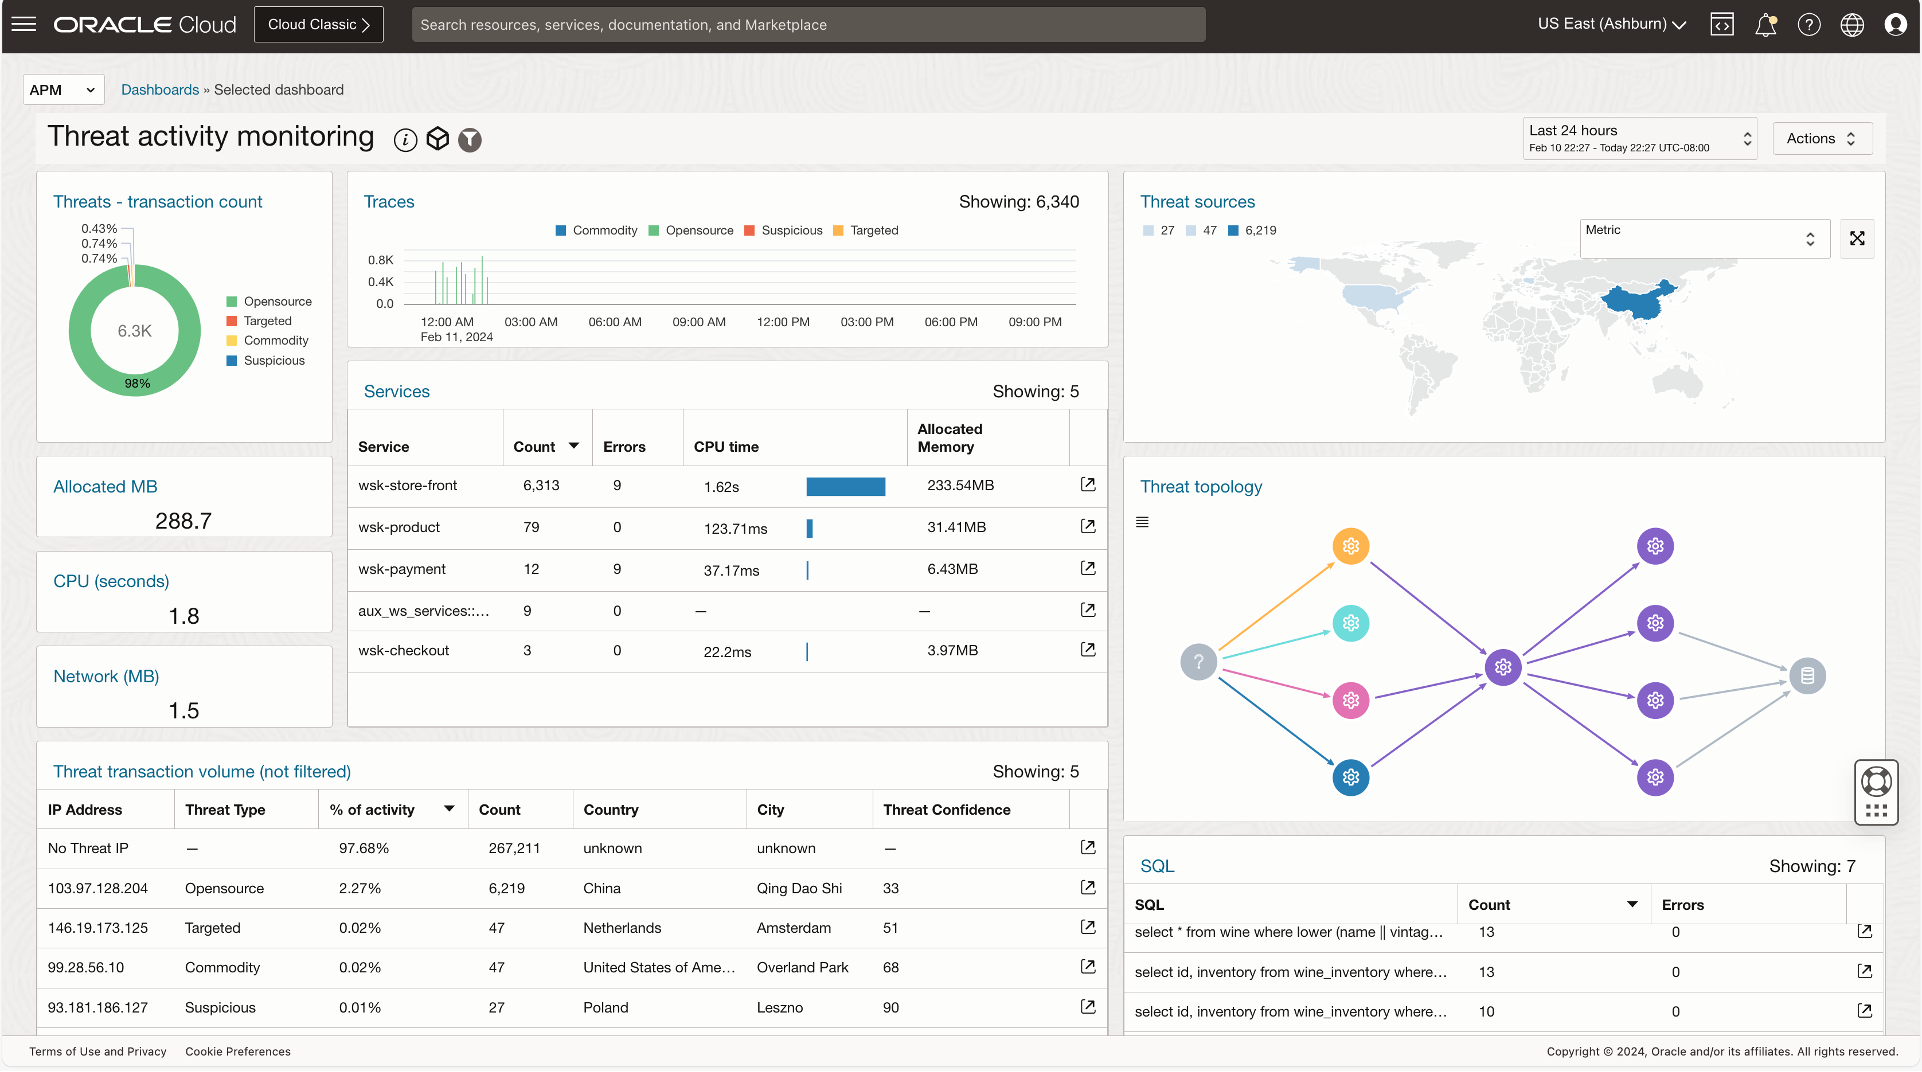The height and width of the screenshot is (1072, 1922).
Task: Open the dashboard filter funnel icon
Action: tap(470, 140)
